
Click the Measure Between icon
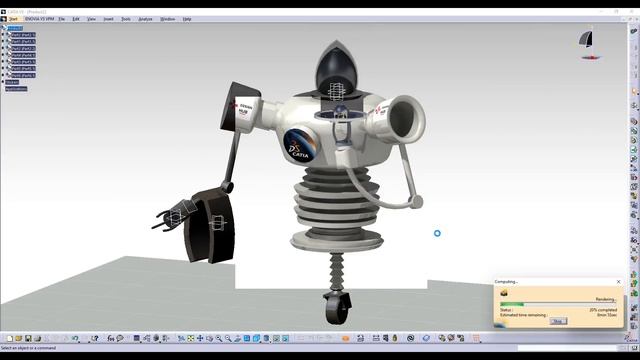pos(376,338)
